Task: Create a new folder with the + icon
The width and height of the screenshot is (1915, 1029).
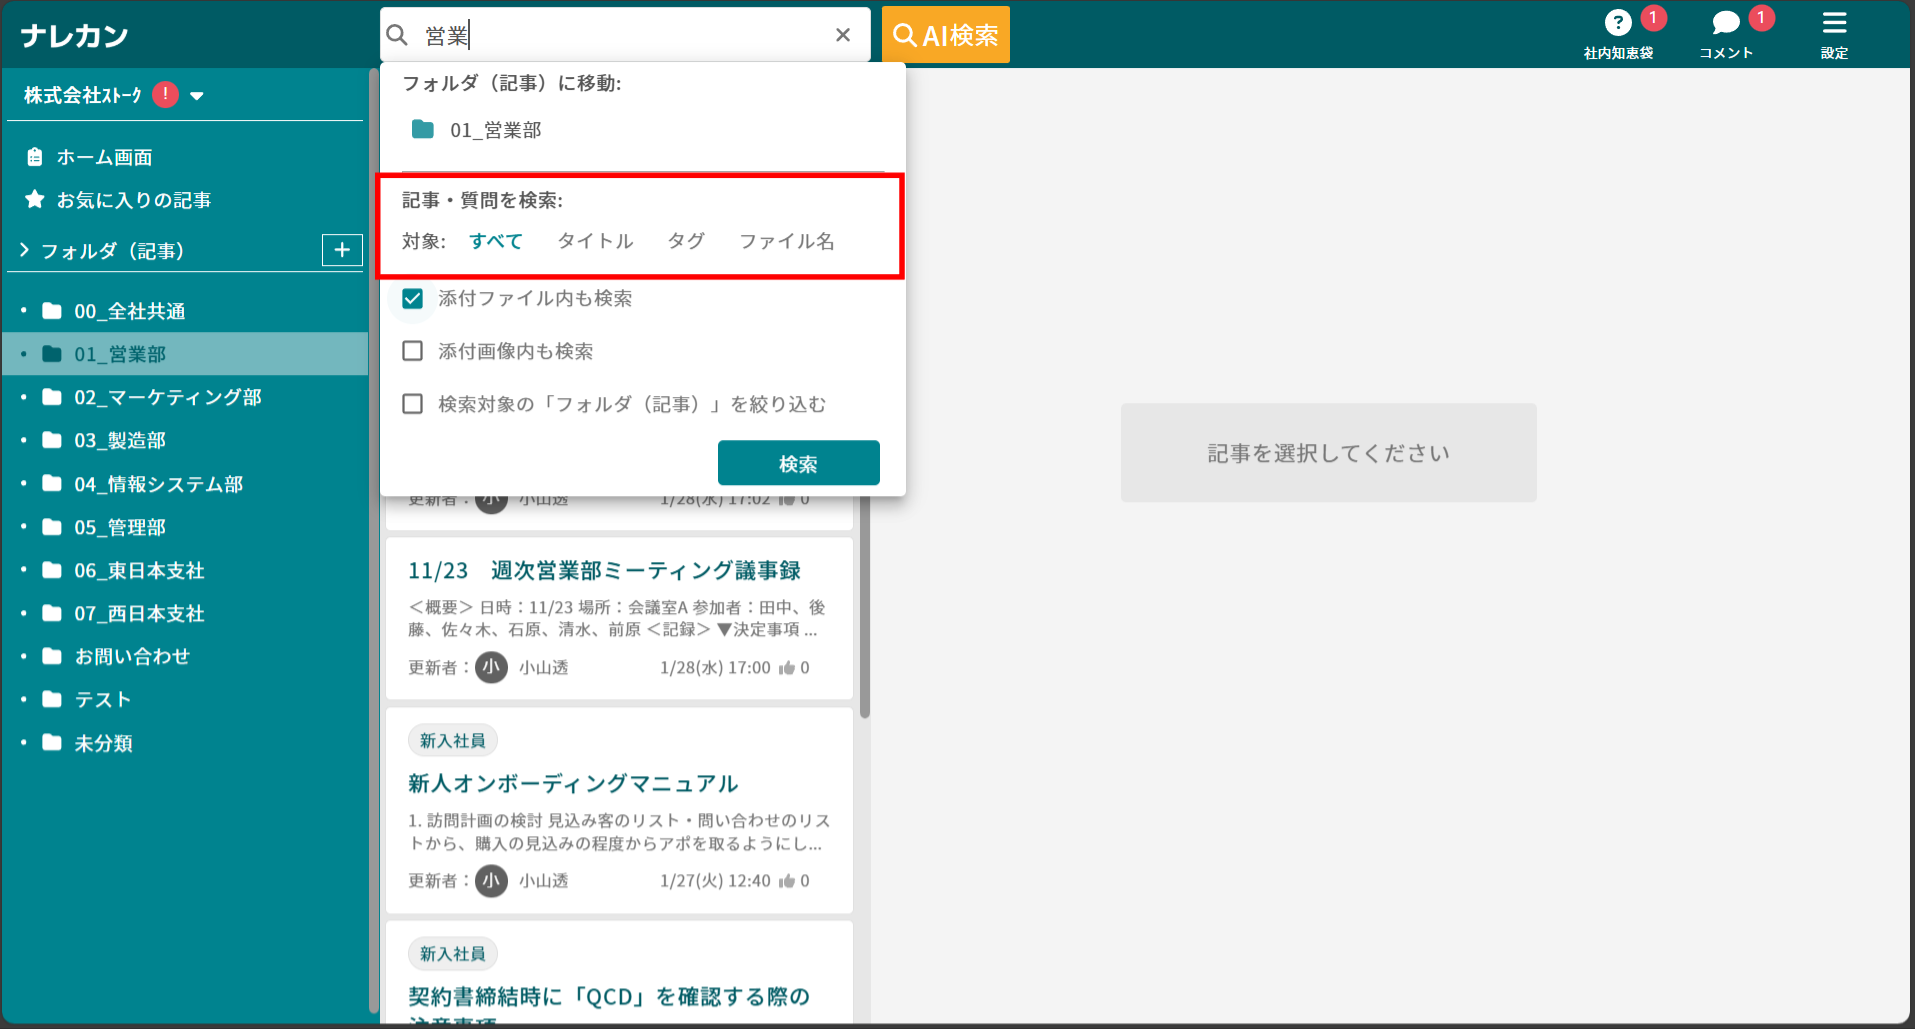Action: 342,250
